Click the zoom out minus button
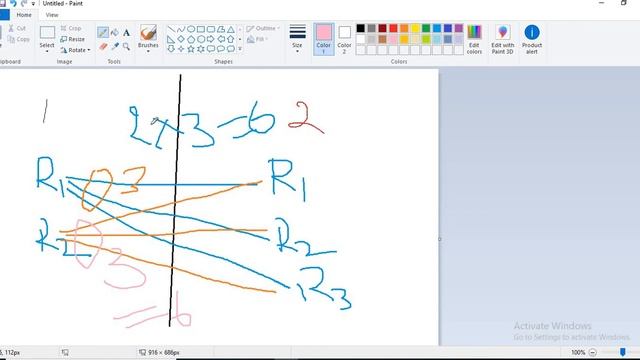 coord(593,352)
